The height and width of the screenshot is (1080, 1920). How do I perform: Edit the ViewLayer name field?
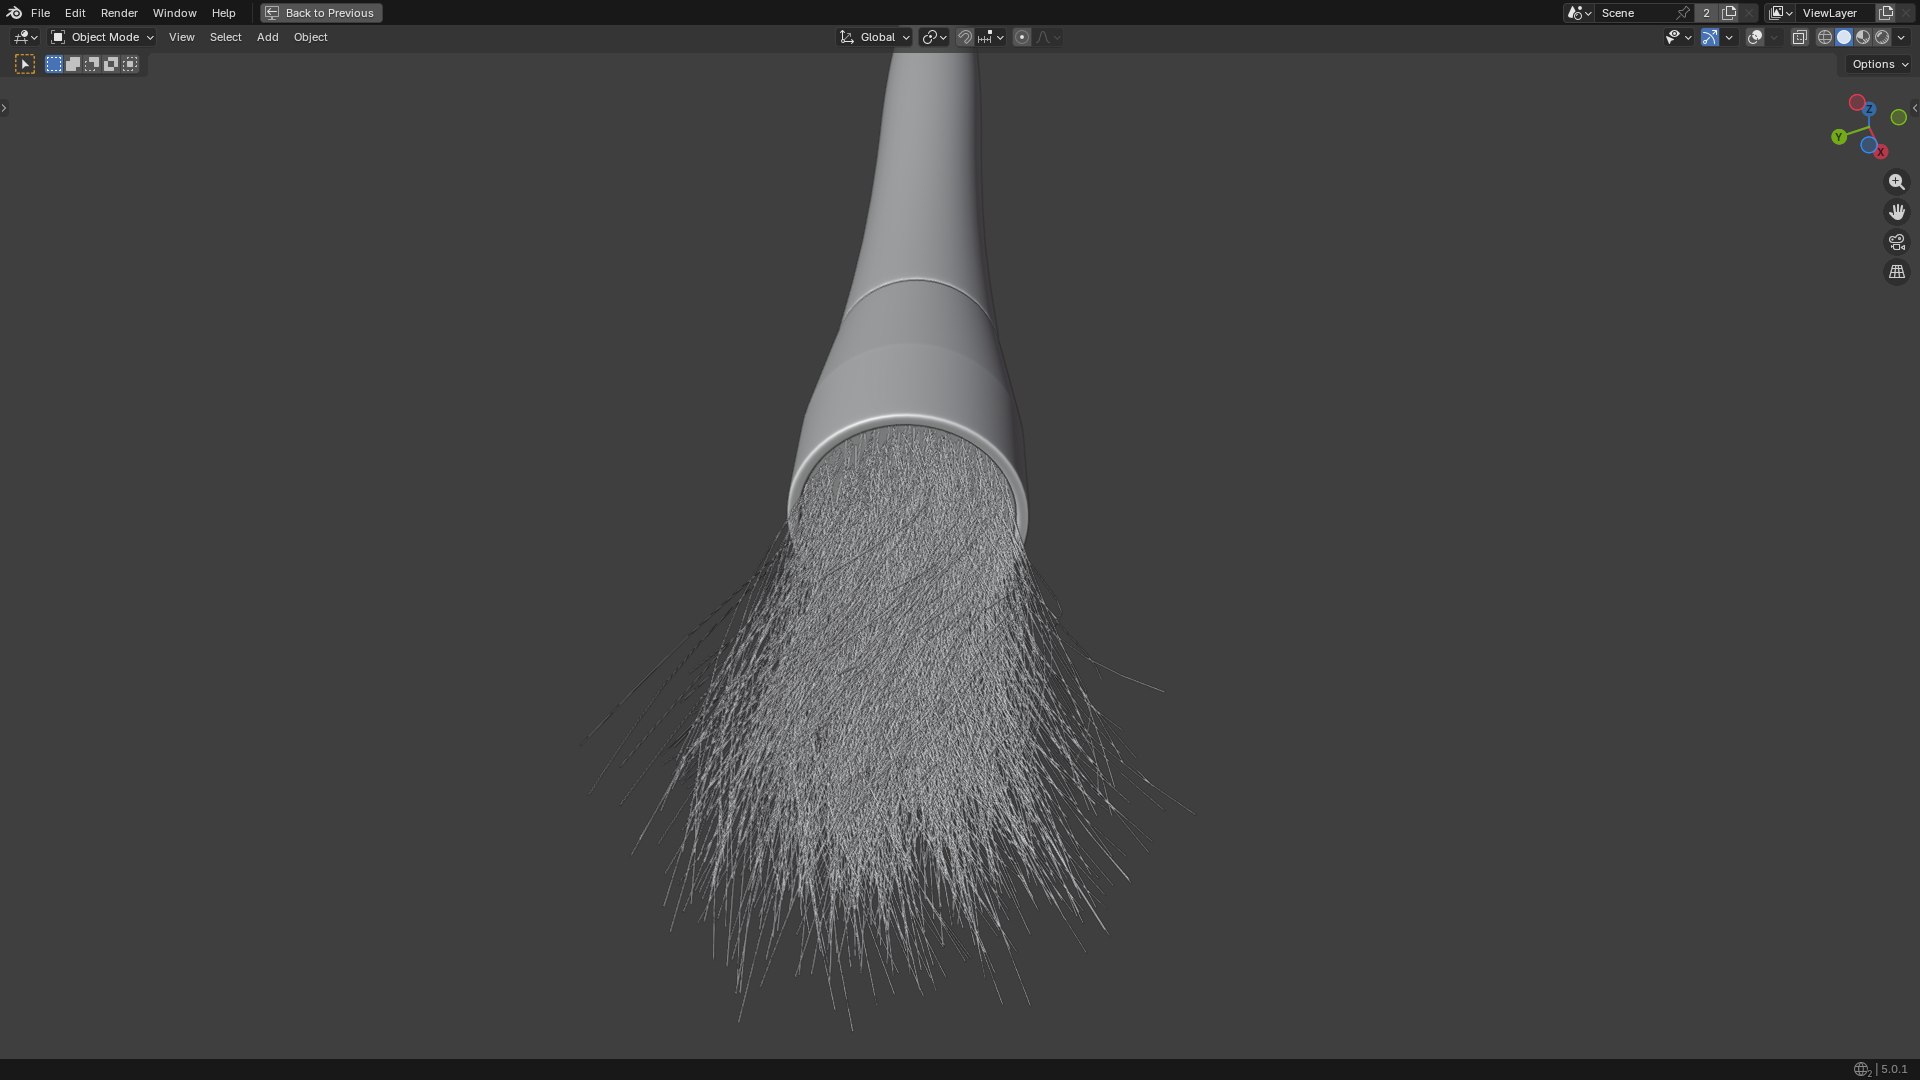1836,13
